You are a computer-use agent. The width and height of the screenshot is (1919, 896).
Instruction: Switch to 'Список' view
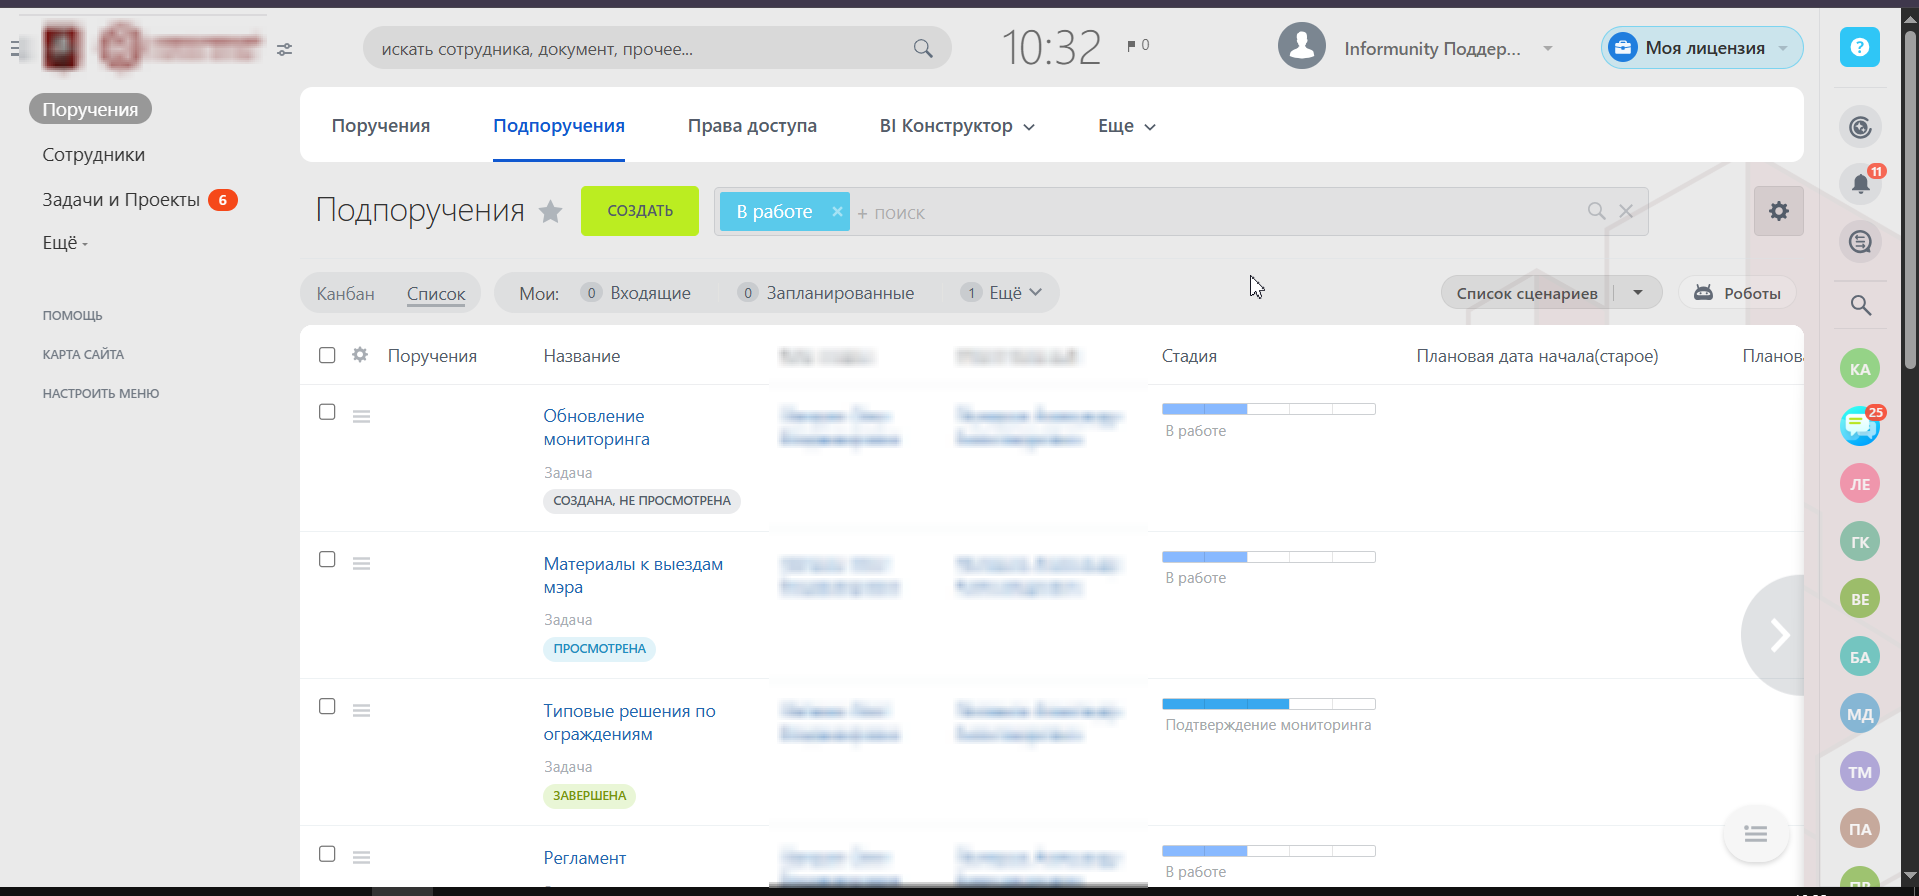pyautogui.click(x=436, y=294)
